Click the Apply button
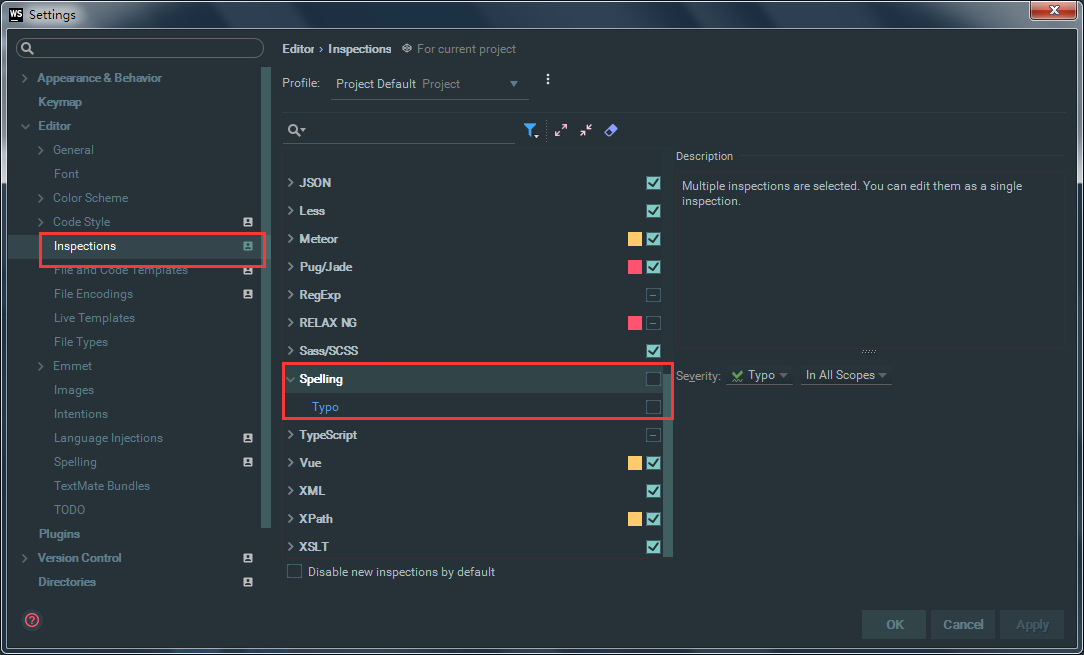 pyautogui.click(x=1032, y=625)
